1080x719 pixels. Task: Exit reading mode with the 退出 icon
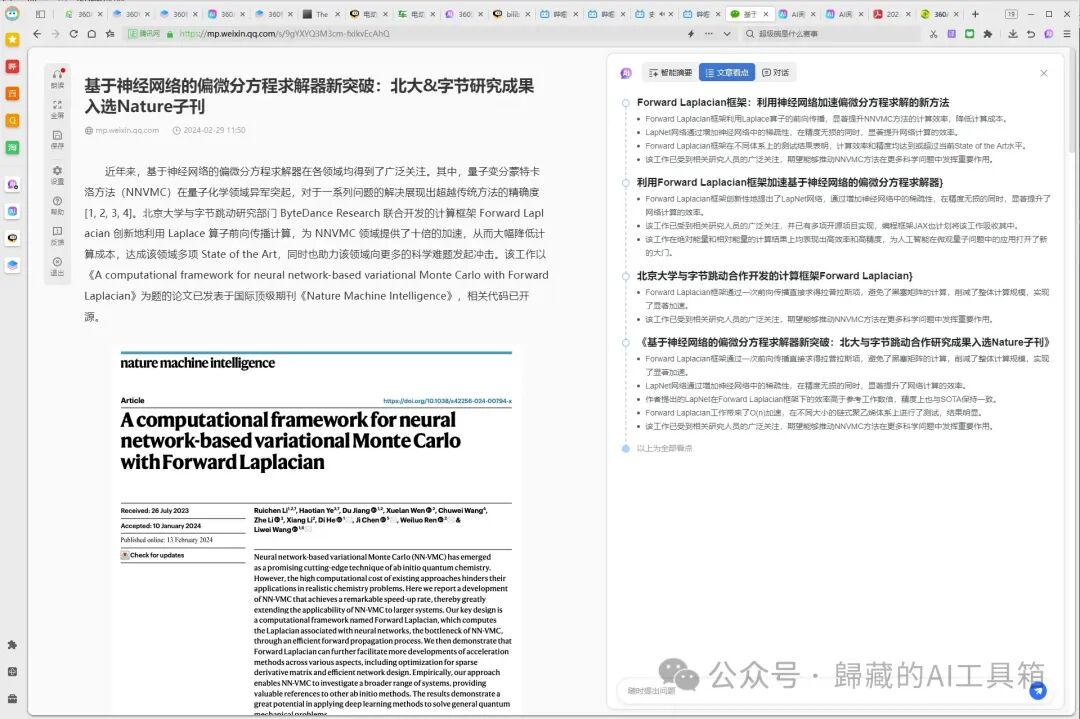(58, 266)
